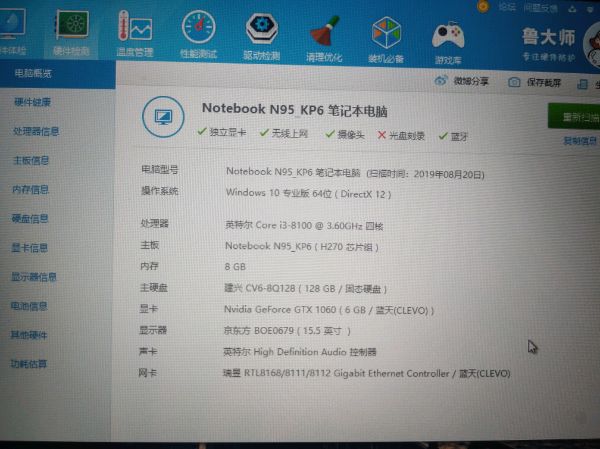Image resolution: width=600 pixels, height=449 pixels.
Task: Click the Nvidia GeForce GTX 1060 value
Action: click(329, 310)
